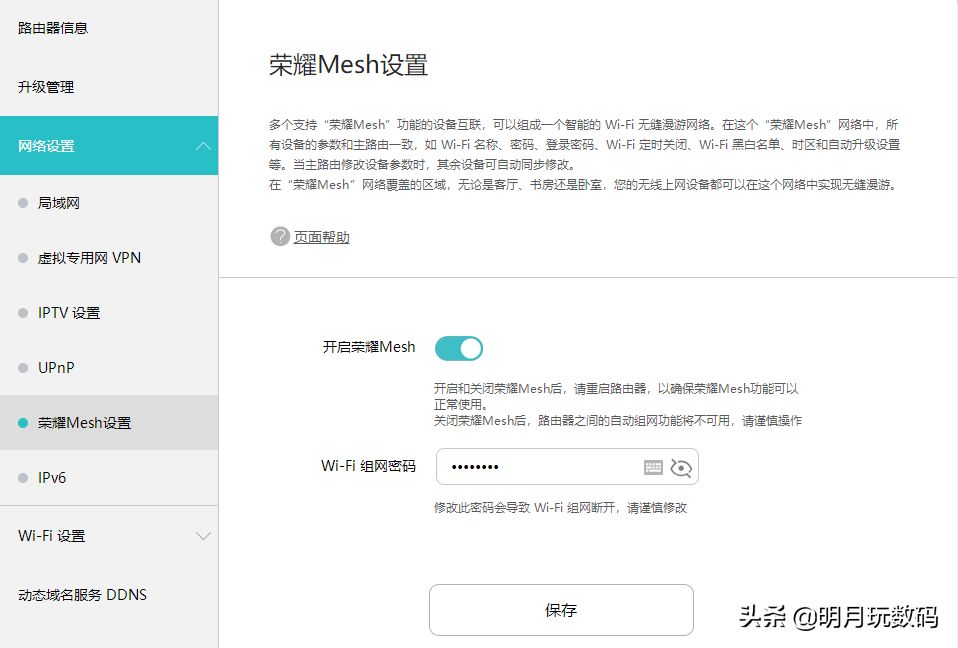Select 荣耀Mesh设置 in the sidebar
Viewport: 958px width, 648px height.
pyautogui.click(x=109, y=423)
